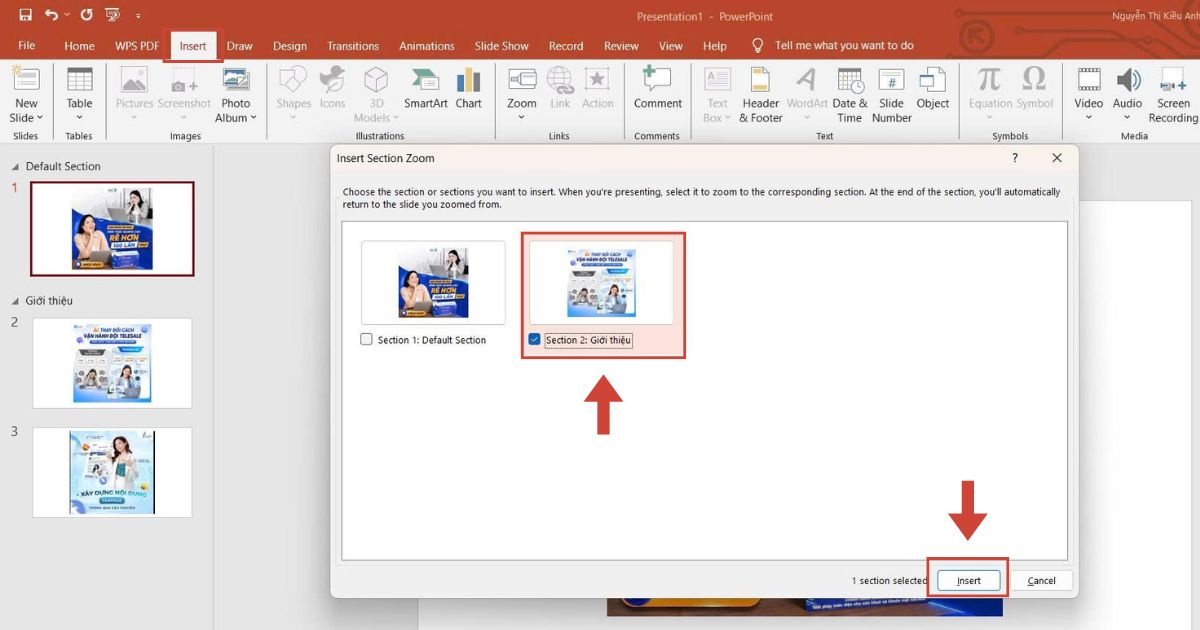Open the Record tab
The height and width of the screenshot is (630, 1200).
click(566, 46)
